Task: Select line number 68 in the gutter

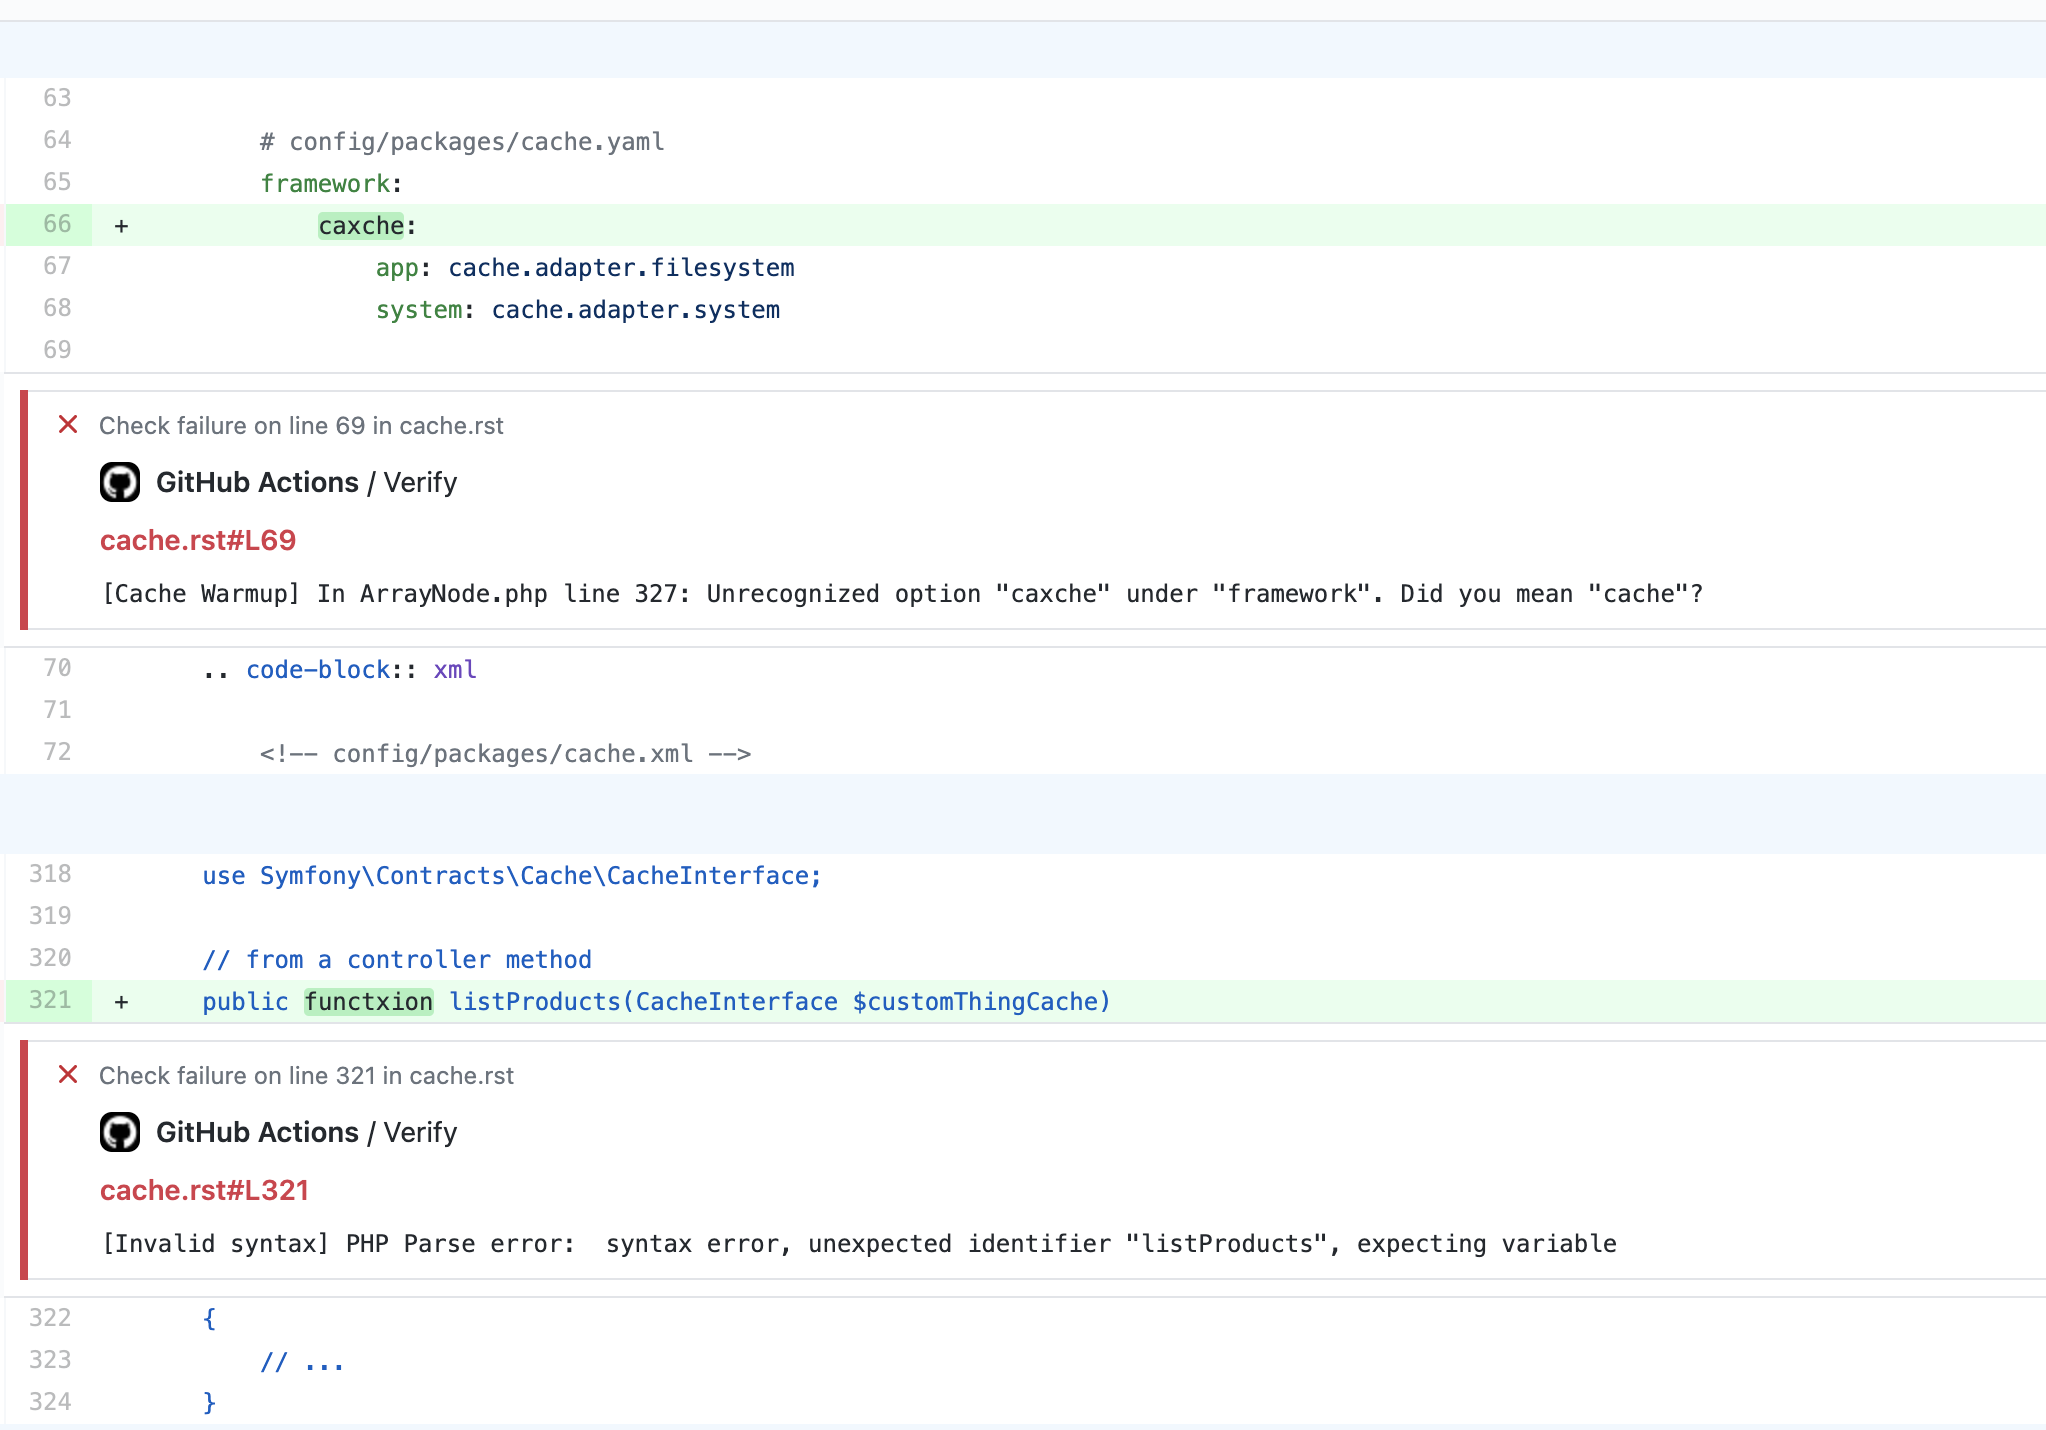Action: (x=57, y=308)
